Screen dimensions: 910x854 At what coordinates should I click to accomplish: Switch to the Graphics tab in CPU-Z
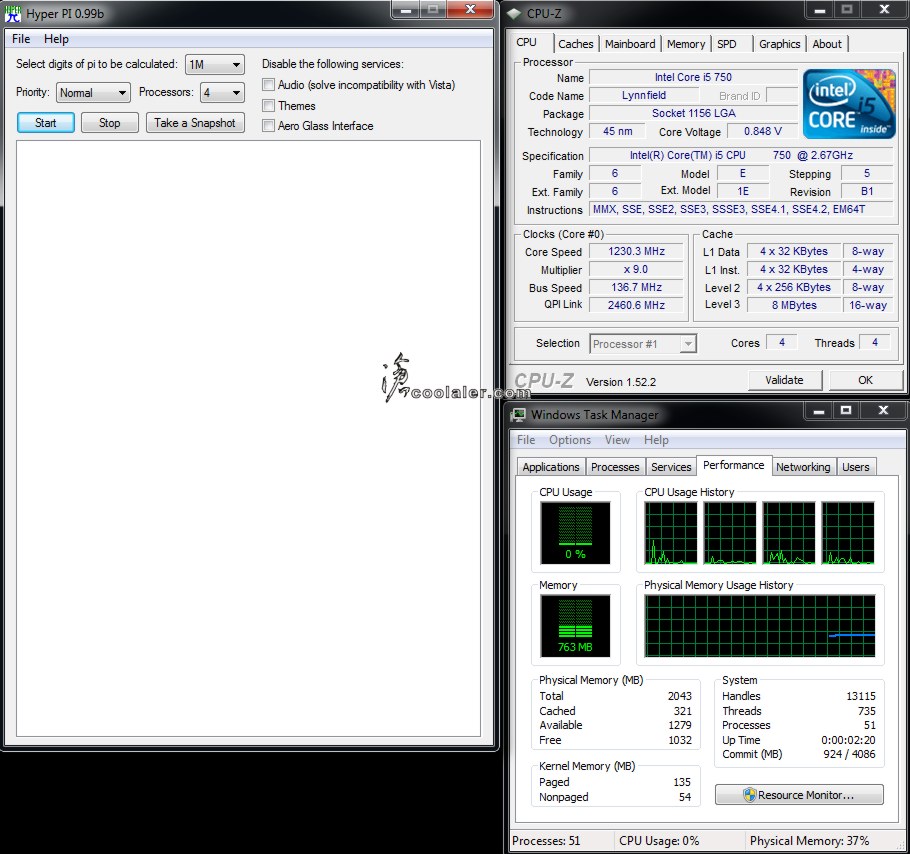click(x=779, y=44)
